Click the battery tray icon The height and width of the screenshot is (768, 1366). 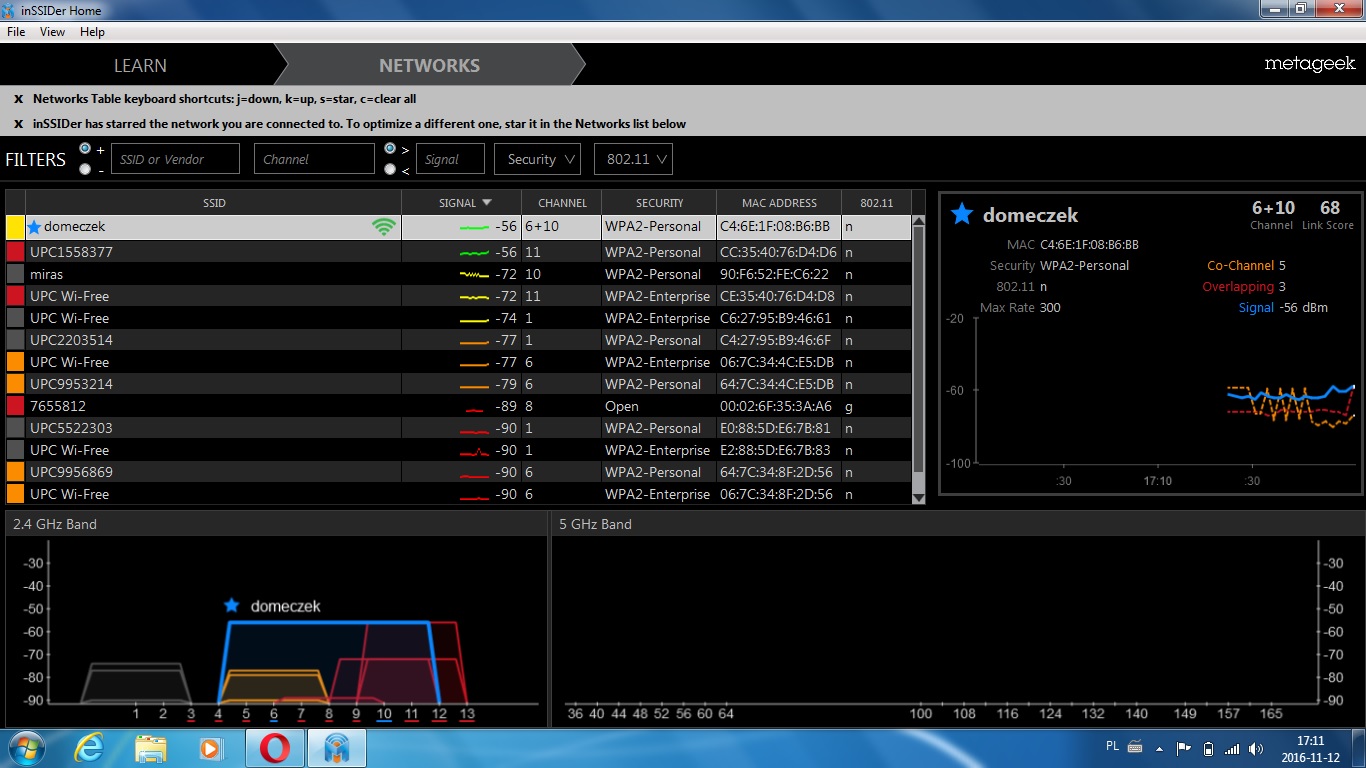(x=1208, y=748)
